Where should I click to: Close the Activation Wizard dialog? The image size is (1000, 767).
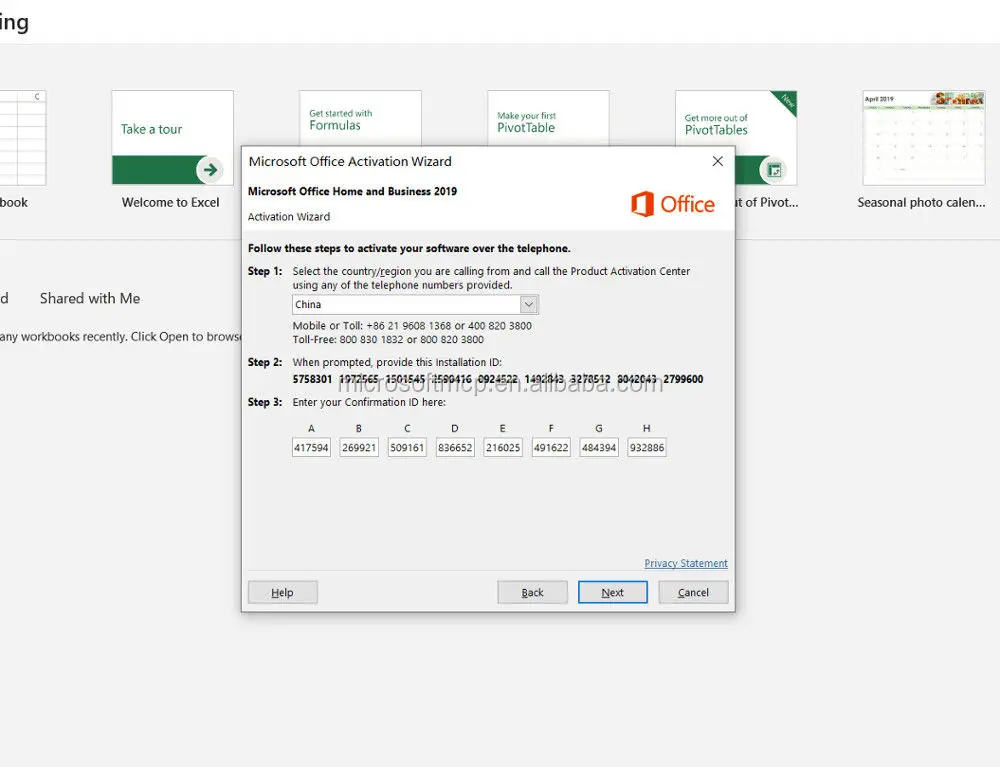[717, 161]
